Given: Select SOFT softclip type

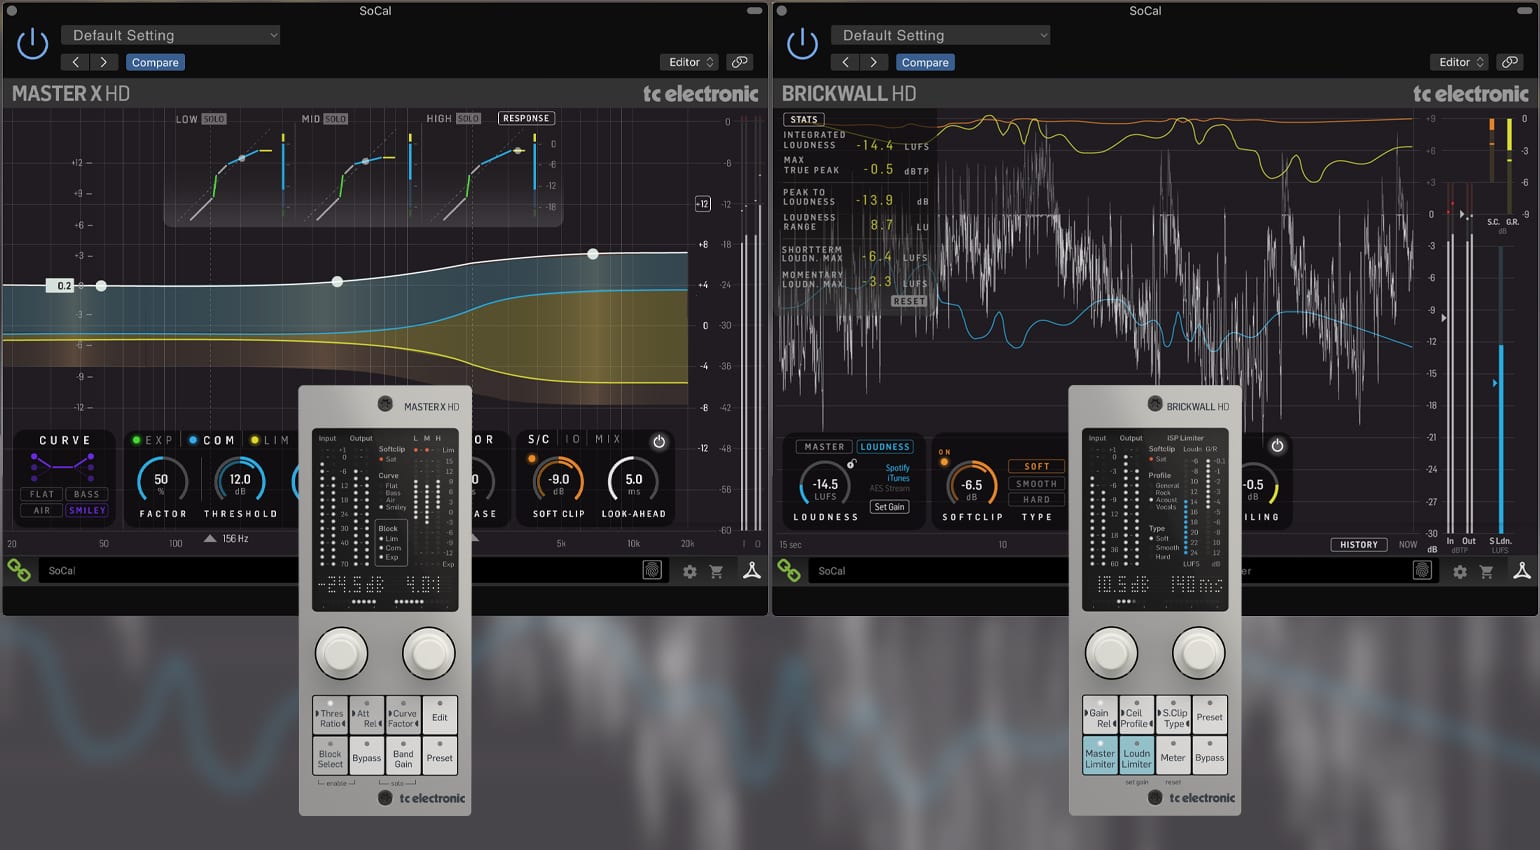Looking at the screenshot, I should [1037, 467].
